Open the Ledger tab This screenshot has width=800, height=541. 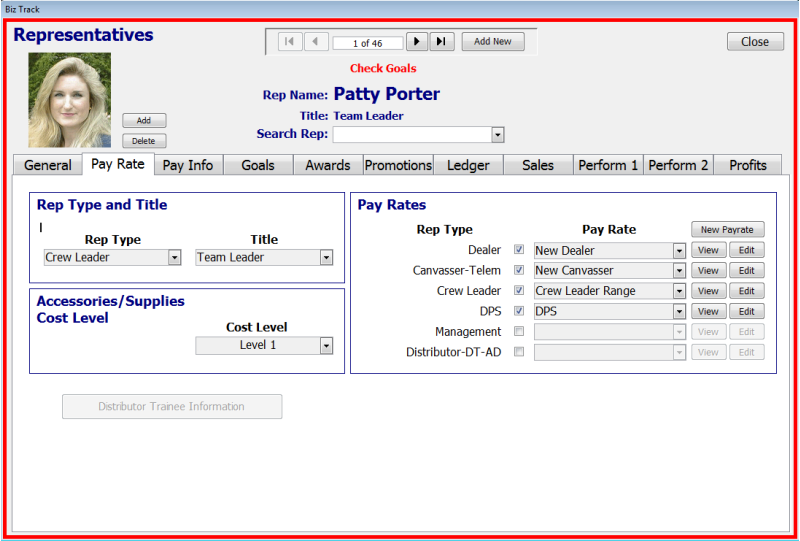click(468, 165)
